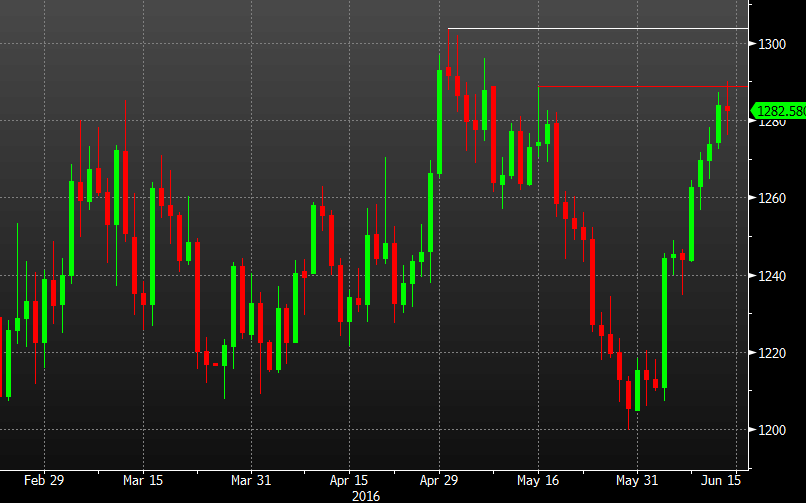Click the 2016 year label
Image resolution: width=806 pixels, height=503 pixels.
365,496
